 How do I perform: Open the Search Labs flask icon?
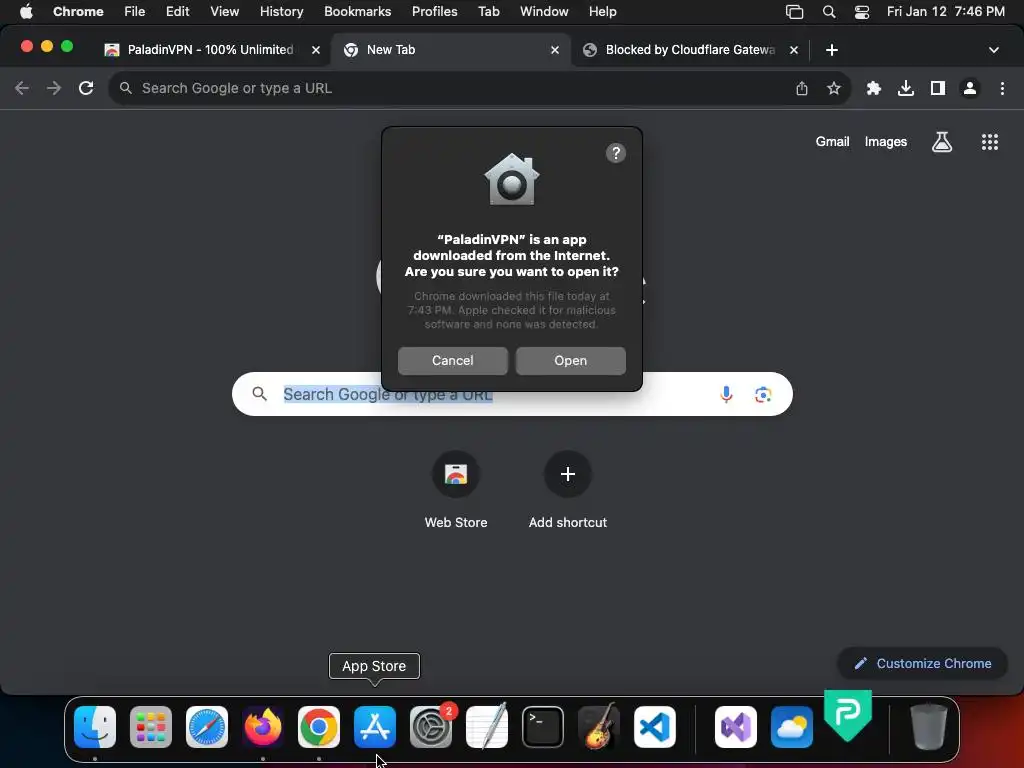942,142
